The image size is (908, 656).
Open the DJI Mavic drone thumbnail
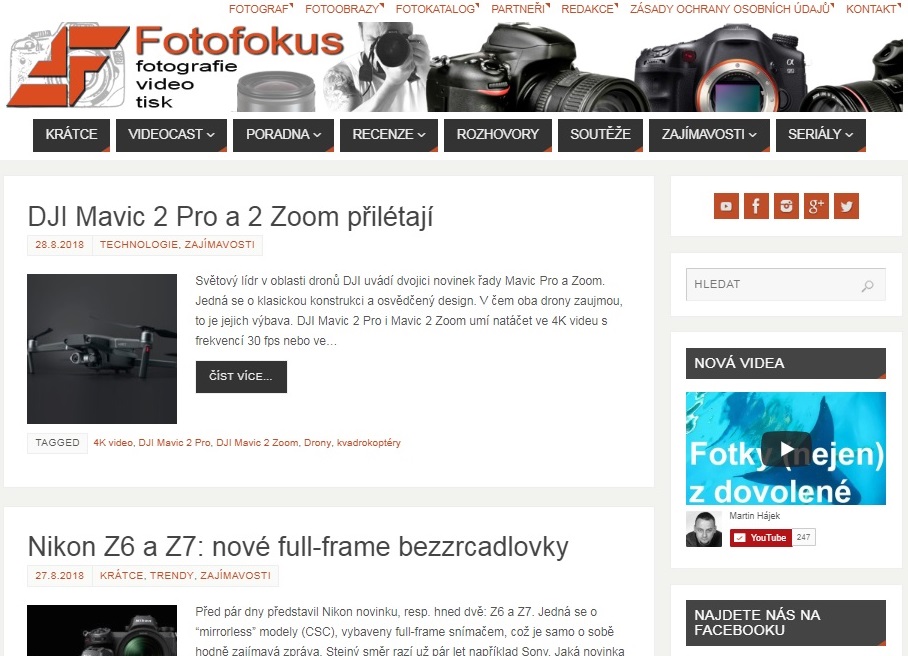tap(102, 349)
